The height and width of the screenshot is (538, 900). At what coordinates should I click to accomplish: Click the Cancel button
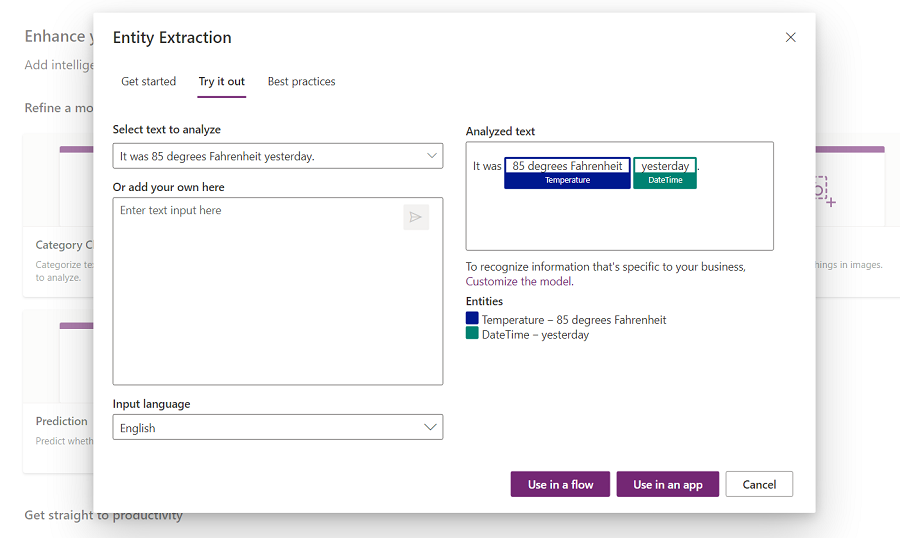click(x=759, y=484)
